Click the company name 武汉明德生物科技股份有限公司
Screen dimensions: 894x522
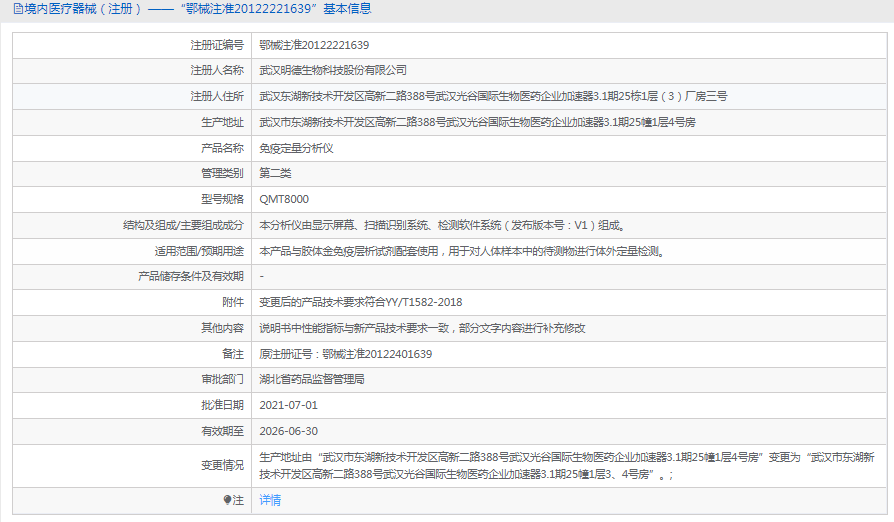coord(333,71)
